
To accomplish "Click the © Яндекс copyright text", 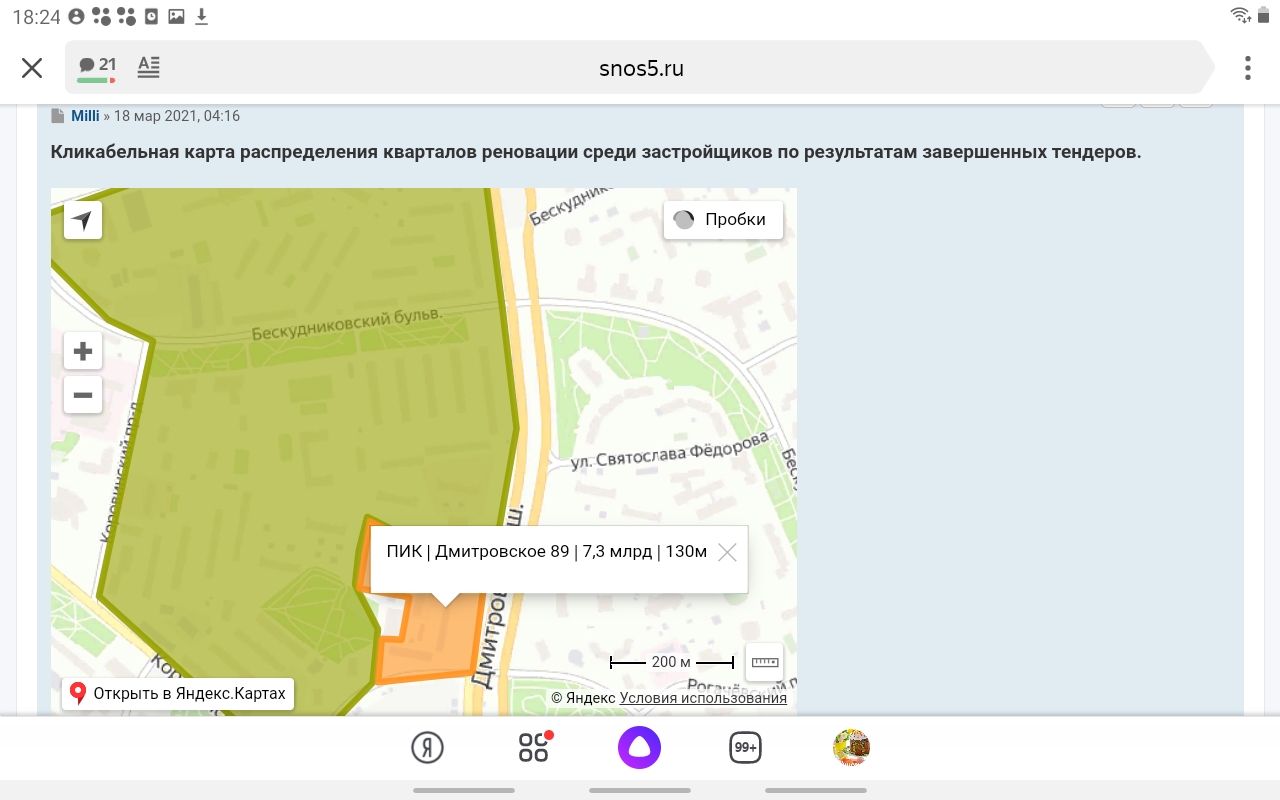I will point(583,698).
